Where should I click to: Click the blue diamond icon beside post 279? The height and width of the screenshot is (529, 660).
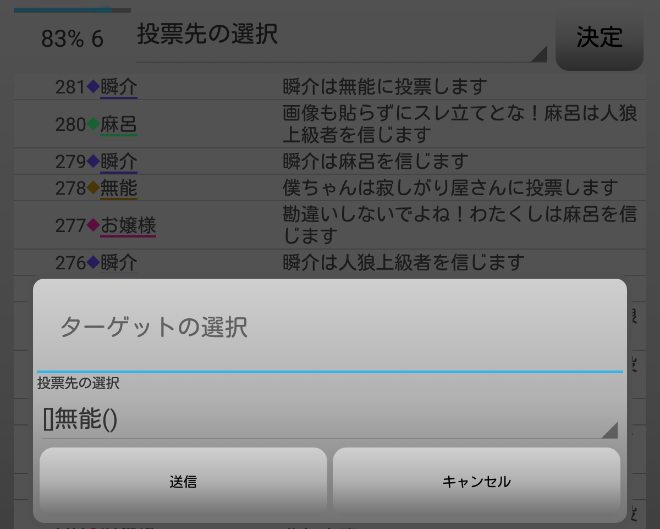click(93, 161)
